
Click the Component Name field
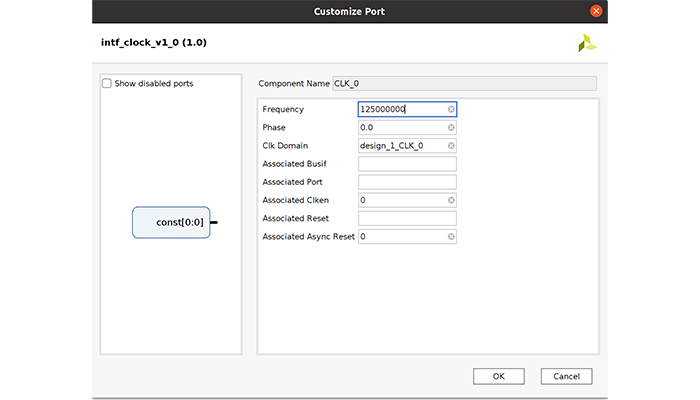pyautogui.click(x=464, y=83)
